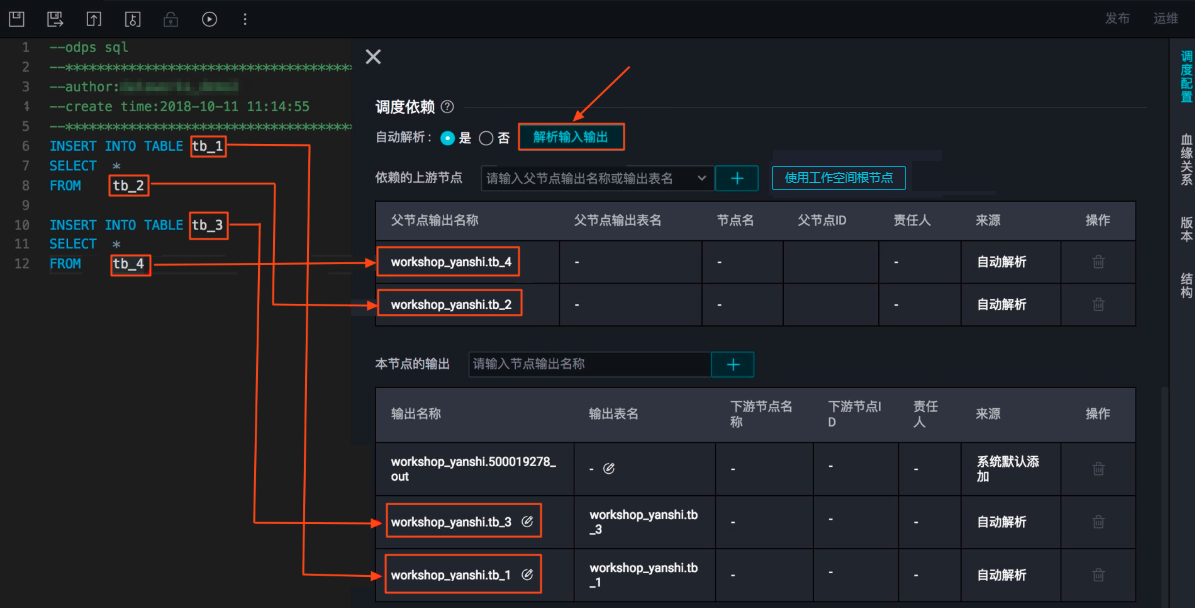This screenshot has height=608, width=1195.
Task: Click the unlock padlock icon
Action: [171, 18]
